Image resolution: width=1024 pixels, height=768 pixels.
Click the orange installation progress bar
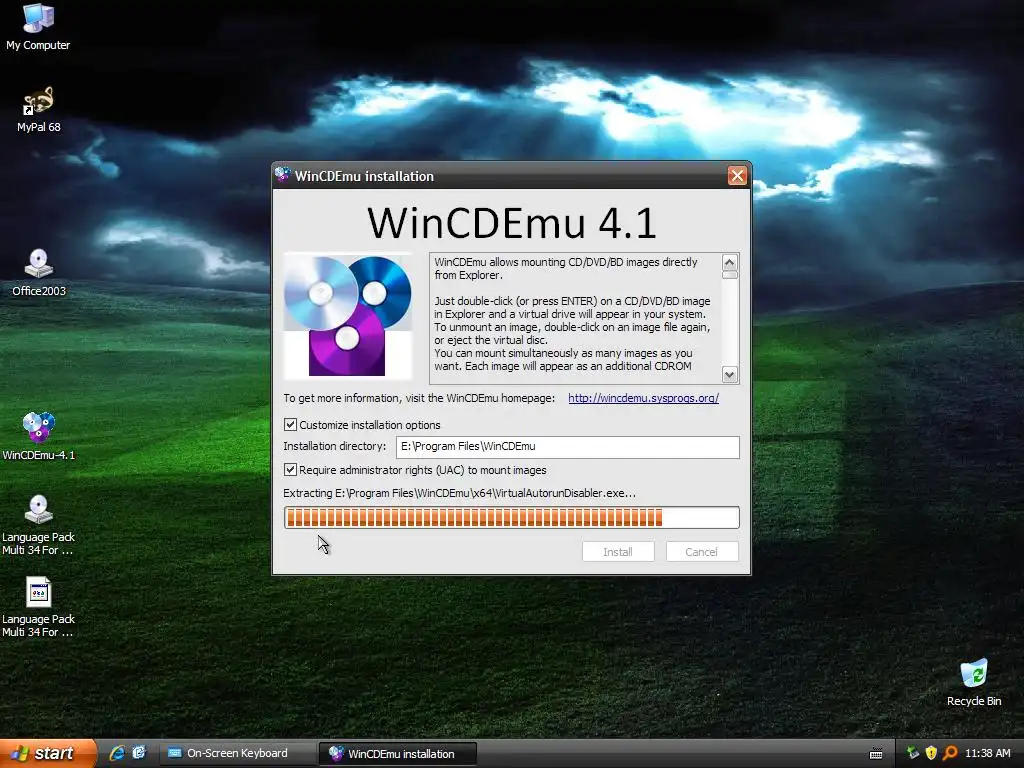click(x=511, y=517)
